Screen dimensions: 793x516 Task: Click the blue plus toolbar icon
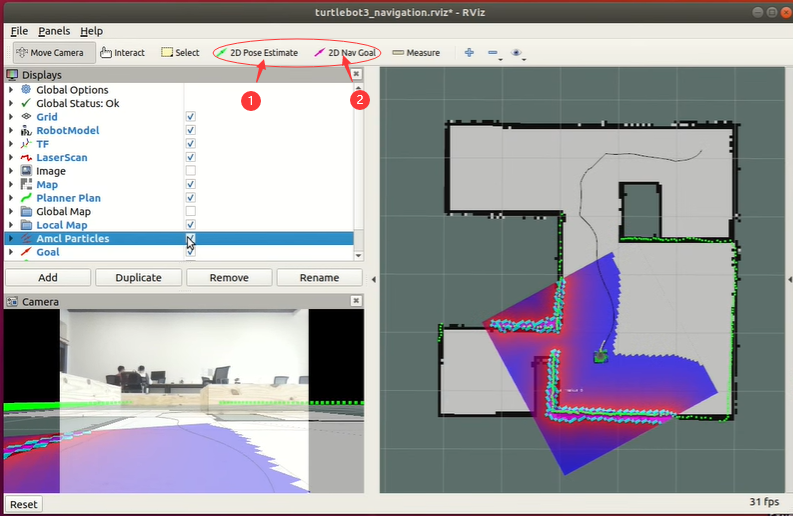469,53
